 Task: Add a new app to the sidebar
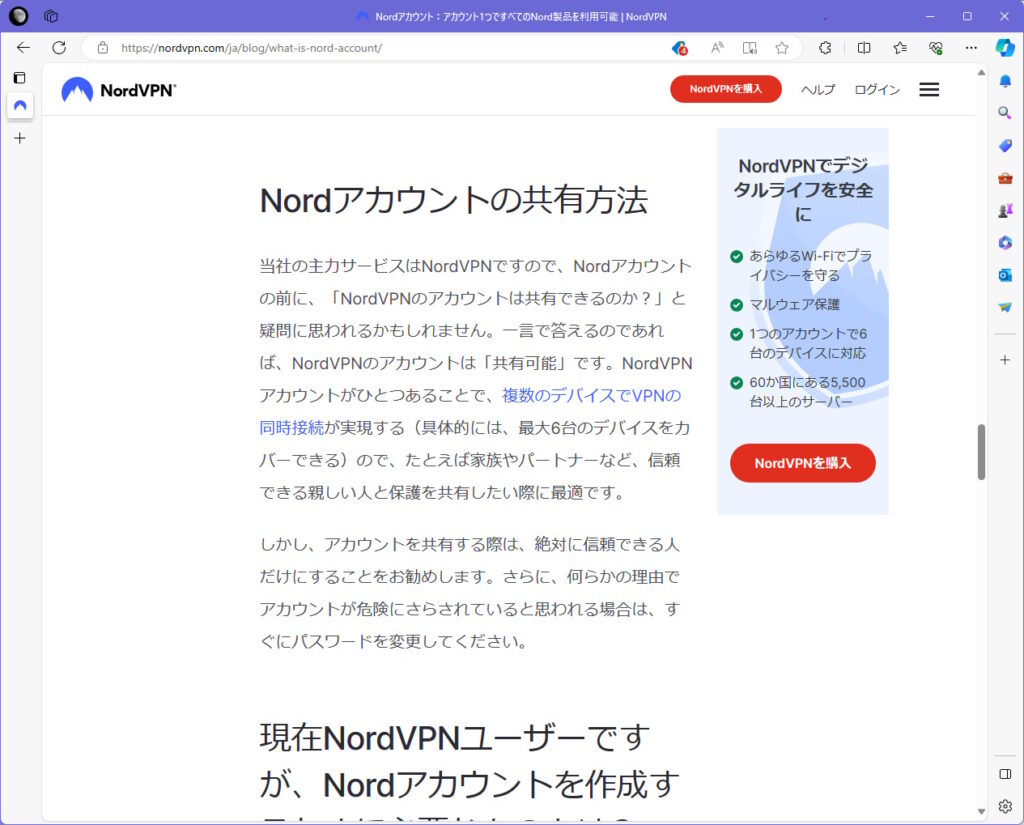pyautogui.click(x=1005, y=360)
